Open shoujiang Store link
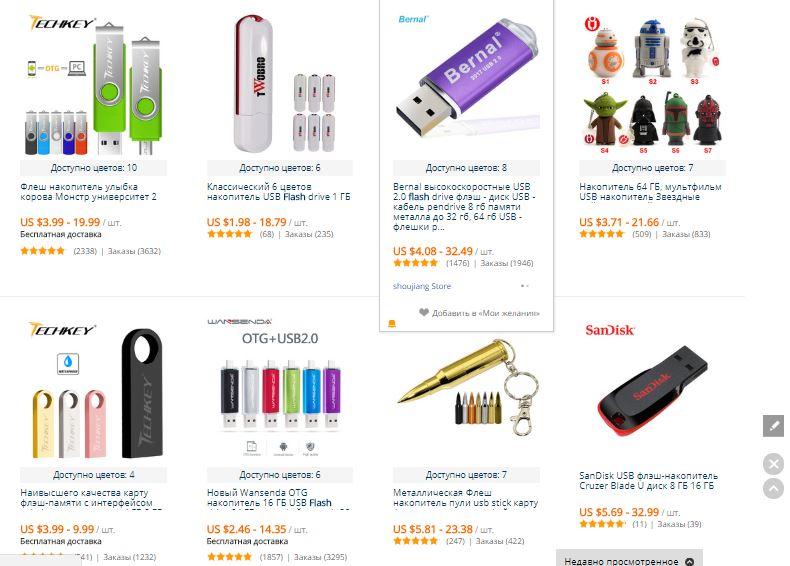 click(x=422, y=286)
